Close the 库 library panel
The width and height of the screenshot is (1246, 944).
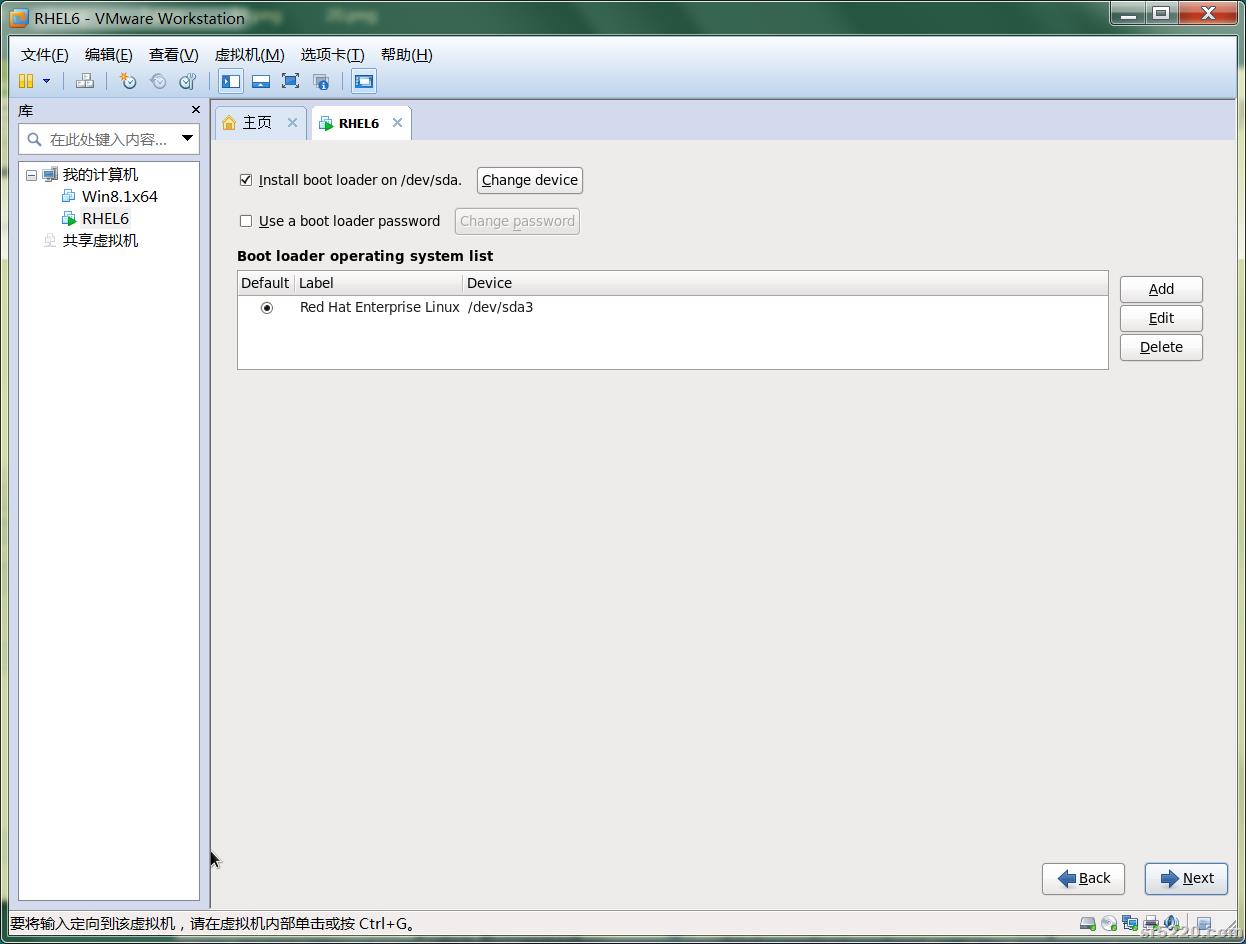click(x=195, y=110)
